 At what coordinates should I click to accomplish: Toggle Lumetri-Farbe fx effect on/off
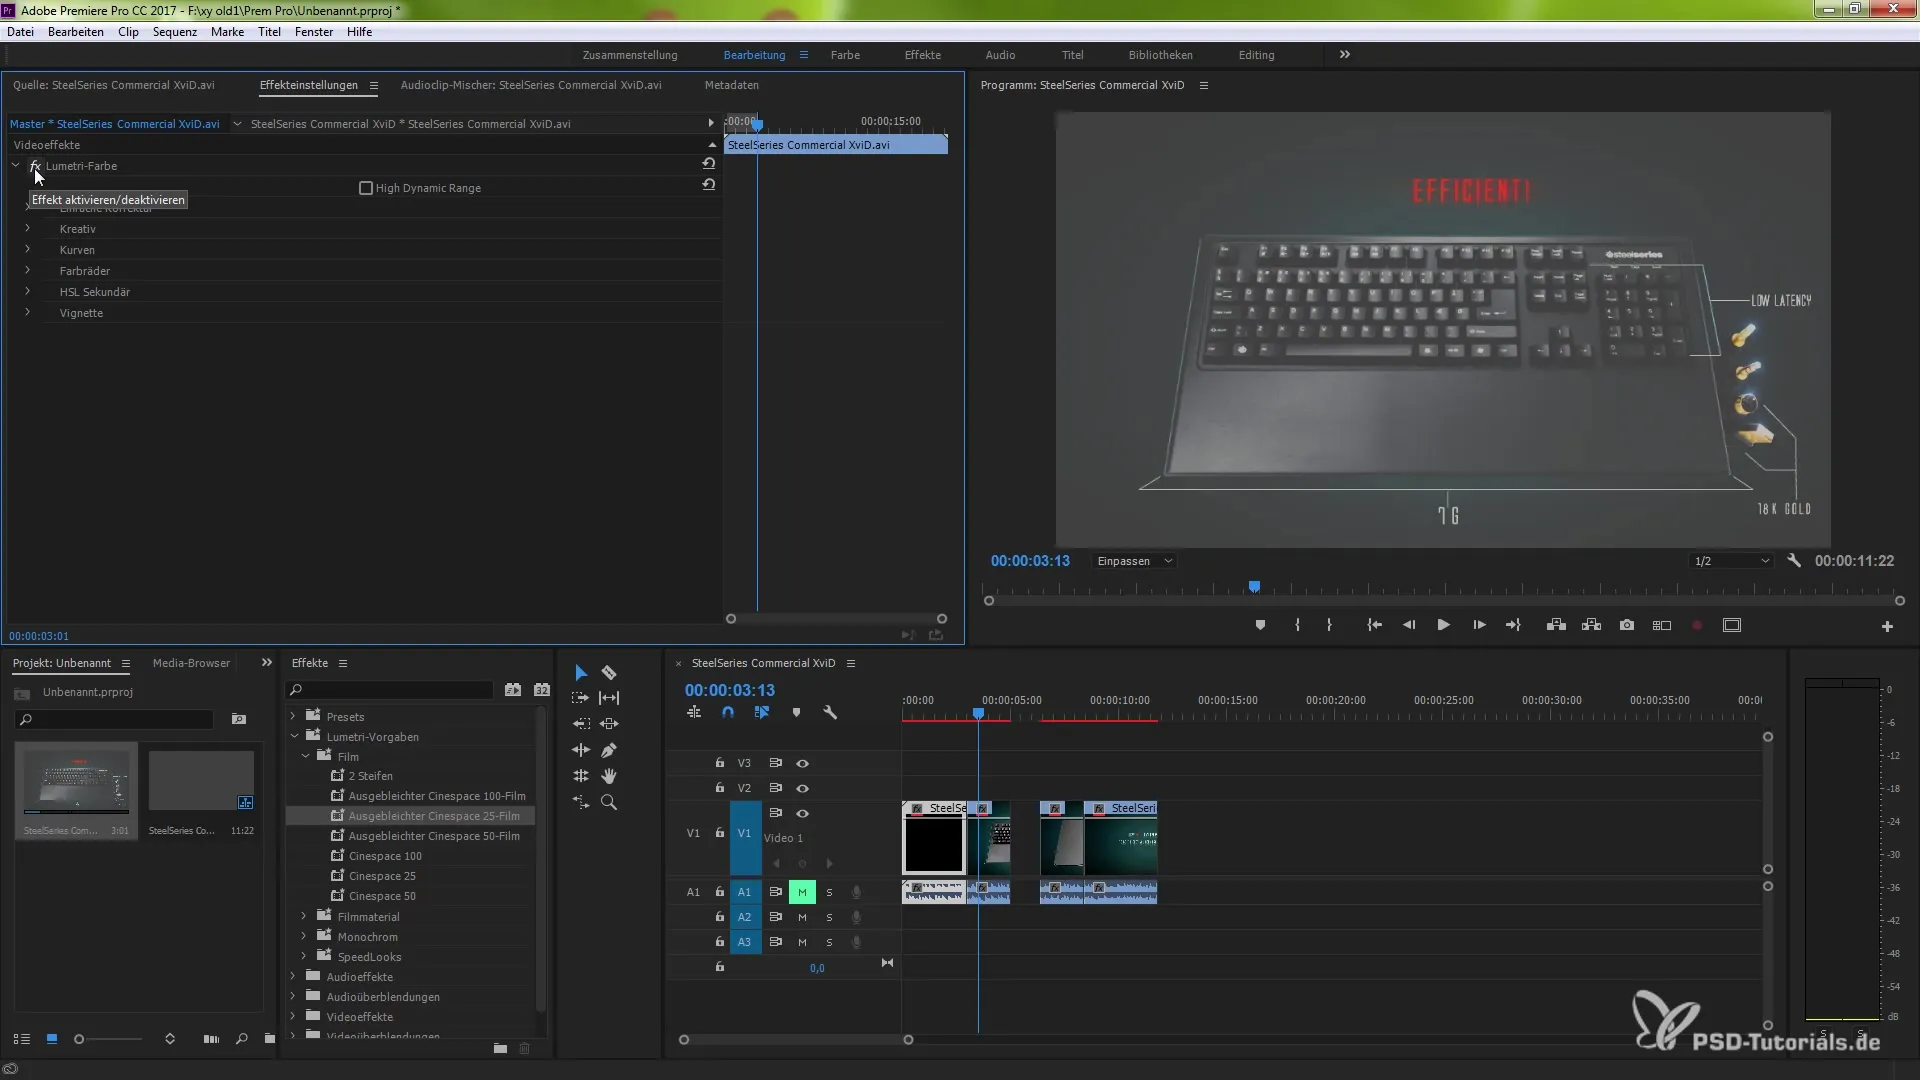35,166
